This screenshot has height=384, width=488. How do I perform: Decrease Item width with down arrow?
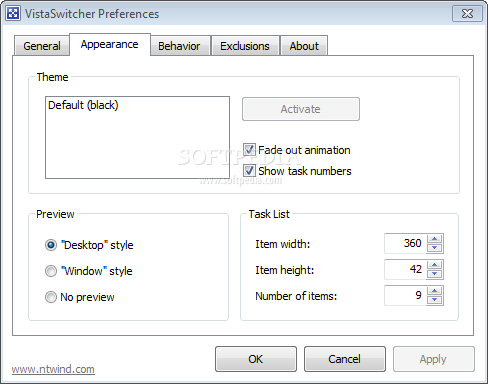(x=434, y=248)
